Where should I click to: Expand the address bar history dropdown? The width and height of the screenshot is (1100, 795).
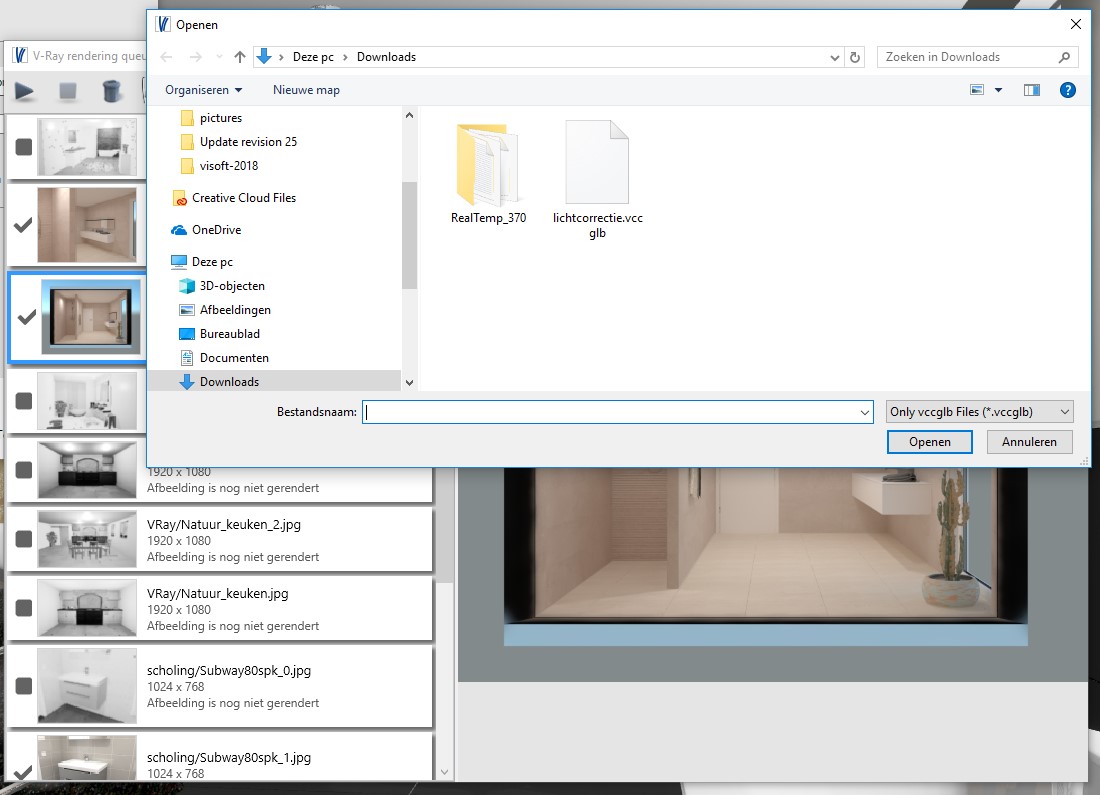(833, 57)
